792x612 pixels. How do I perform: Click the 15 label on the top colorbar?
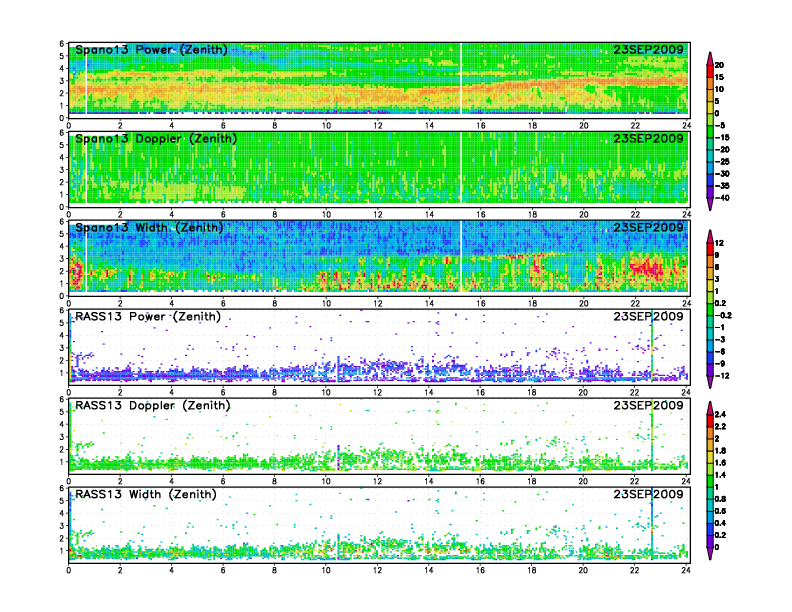click(719, 77)
